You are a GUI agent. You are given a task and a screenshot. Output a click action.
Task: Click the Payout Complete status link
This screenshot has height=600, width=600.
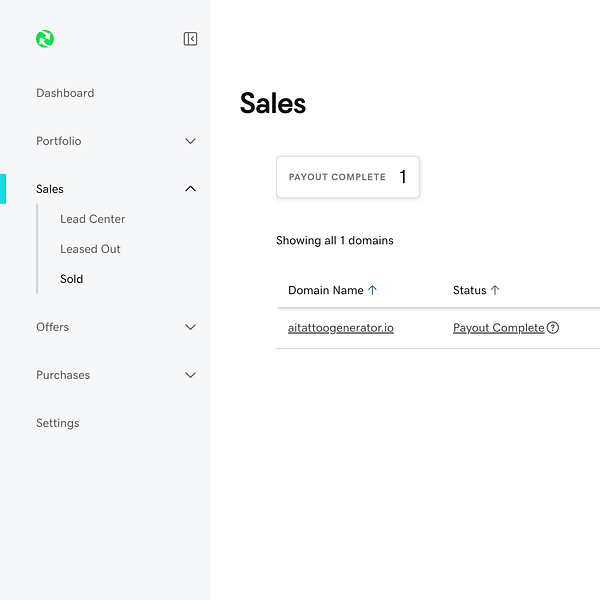tap(498, 328)
